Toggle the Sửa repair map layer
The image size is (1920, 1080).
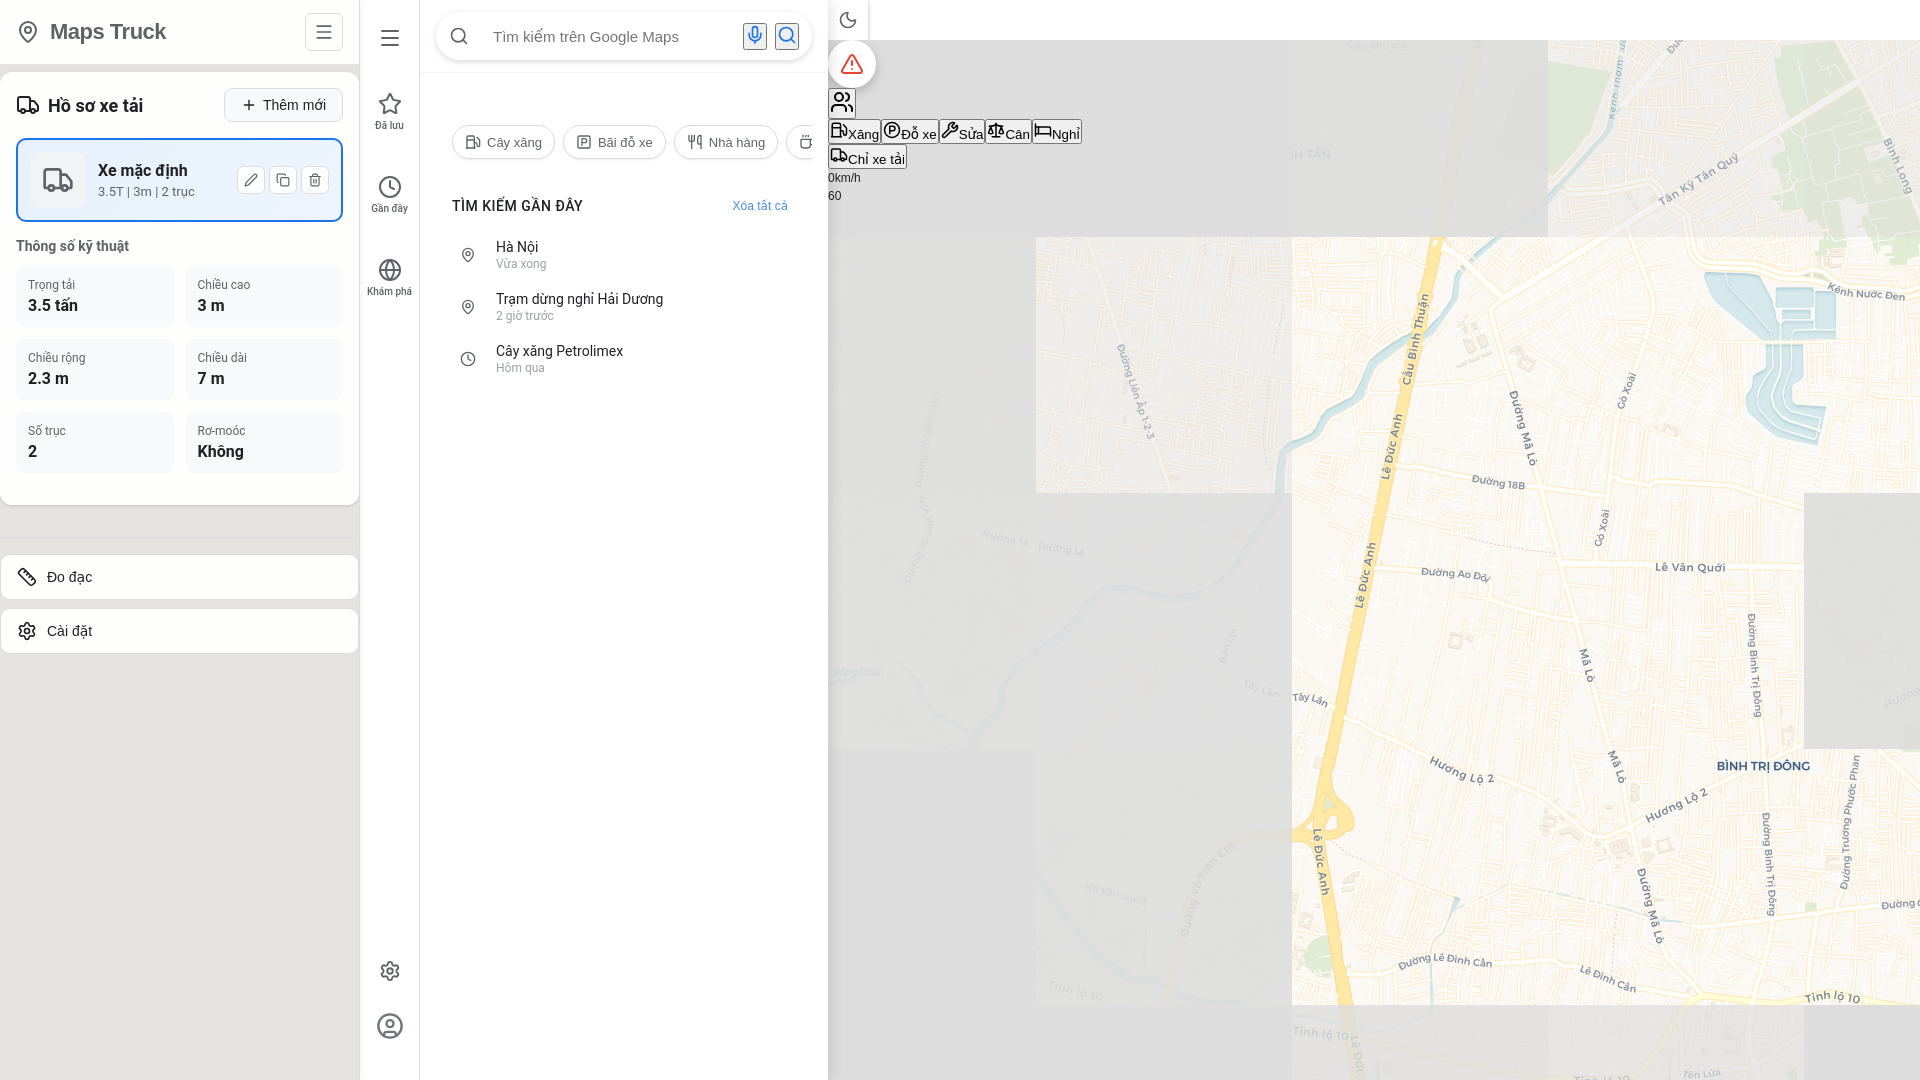point(962,132)
